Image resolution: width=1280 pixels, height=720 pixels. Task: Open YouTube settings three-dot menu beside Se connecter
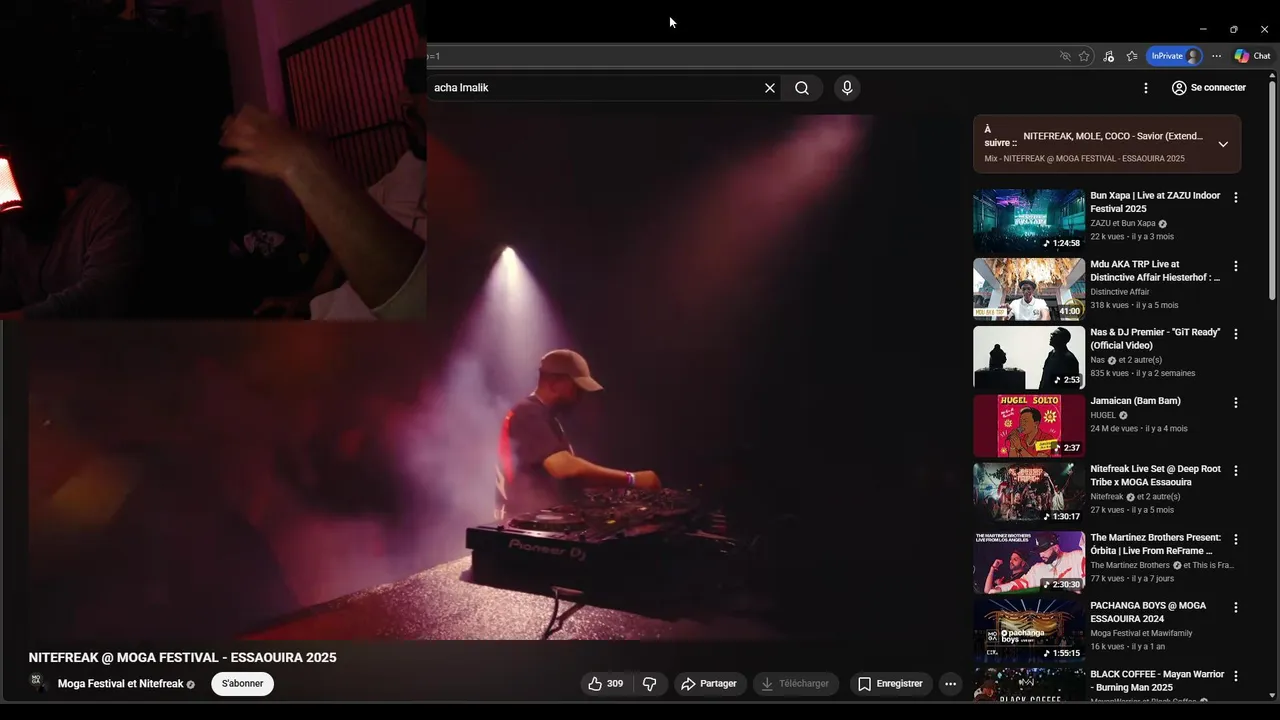[1146, 88]
